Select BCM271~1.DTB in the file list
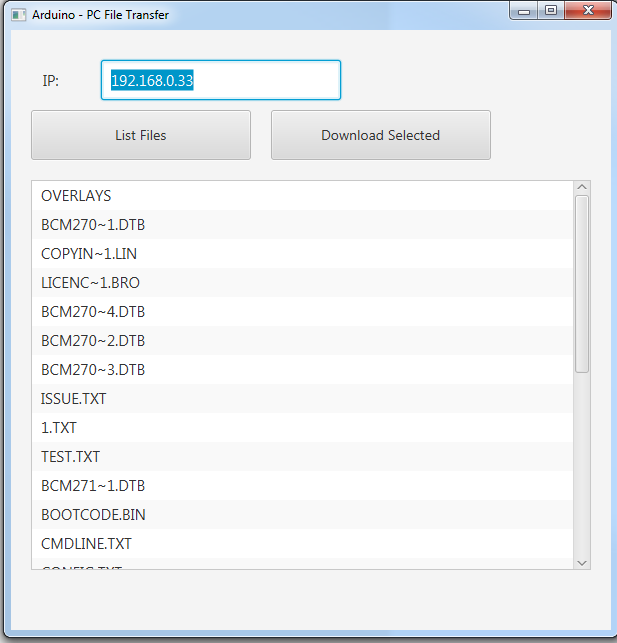Image resolution: width=617 pixels, height=643 pixels. tap(302, 486)
